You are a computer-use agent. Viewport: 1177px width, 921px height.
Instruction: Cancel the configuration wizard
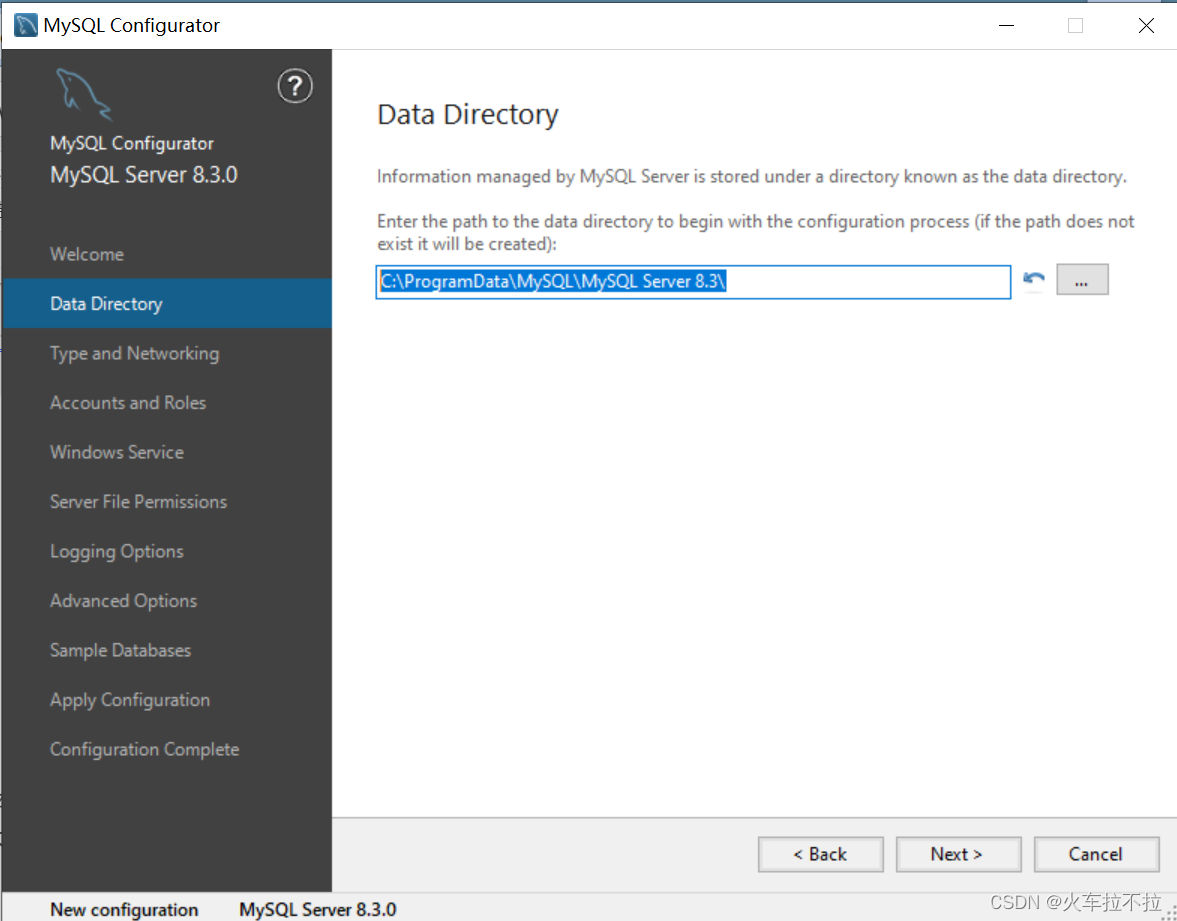point(1096,854)
